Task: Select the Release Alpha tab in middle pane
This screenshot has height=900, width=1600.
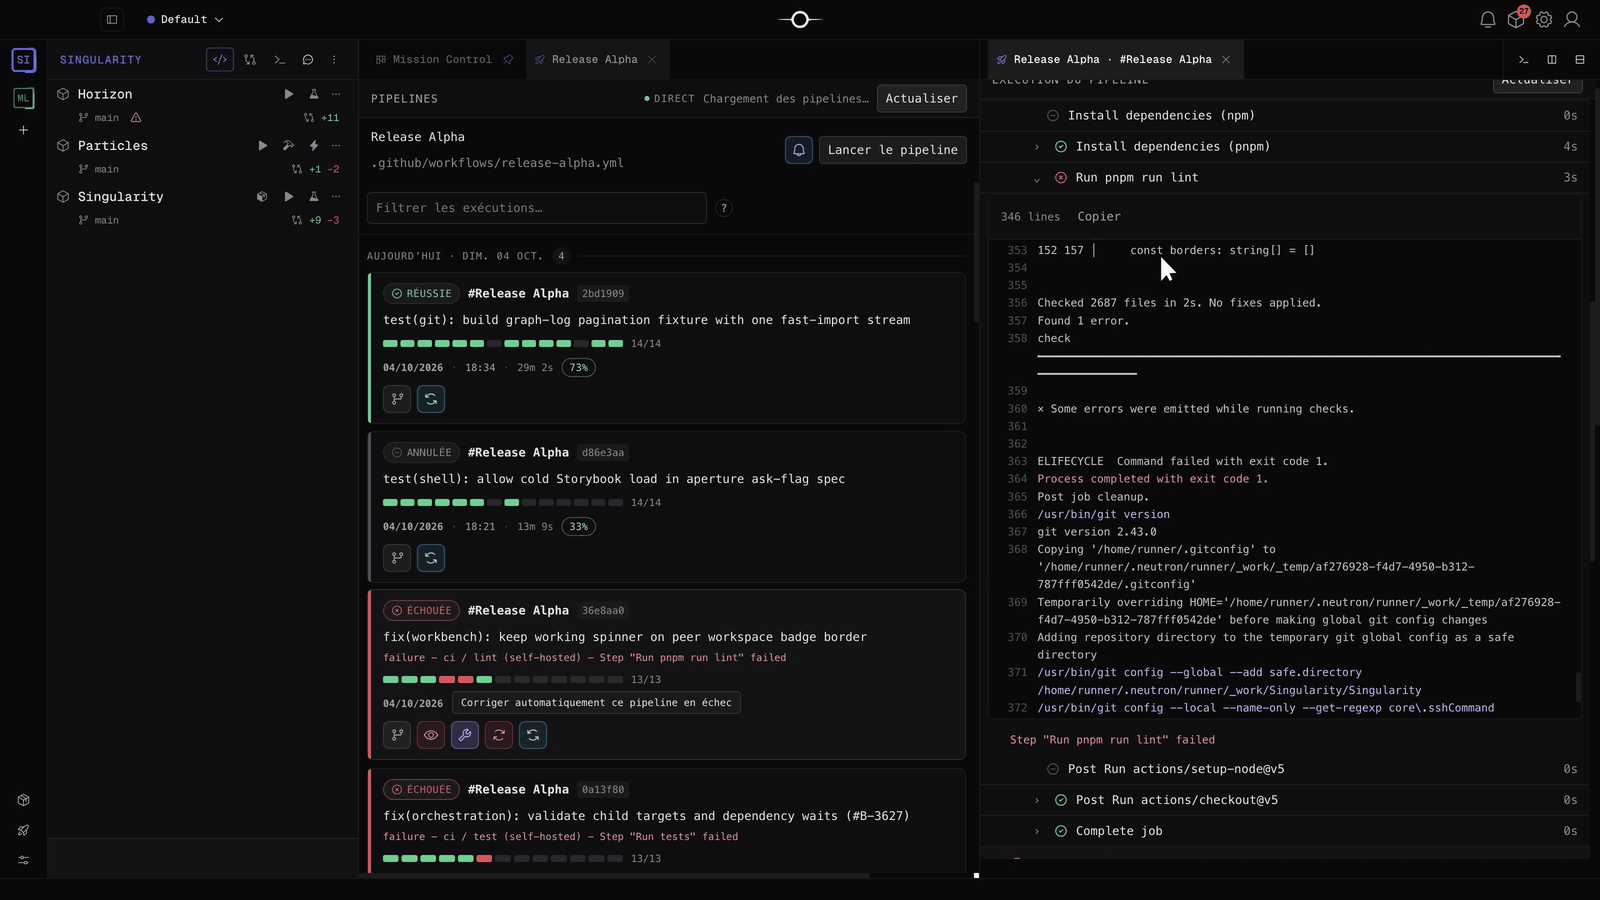Action: [x=594, y=60]
